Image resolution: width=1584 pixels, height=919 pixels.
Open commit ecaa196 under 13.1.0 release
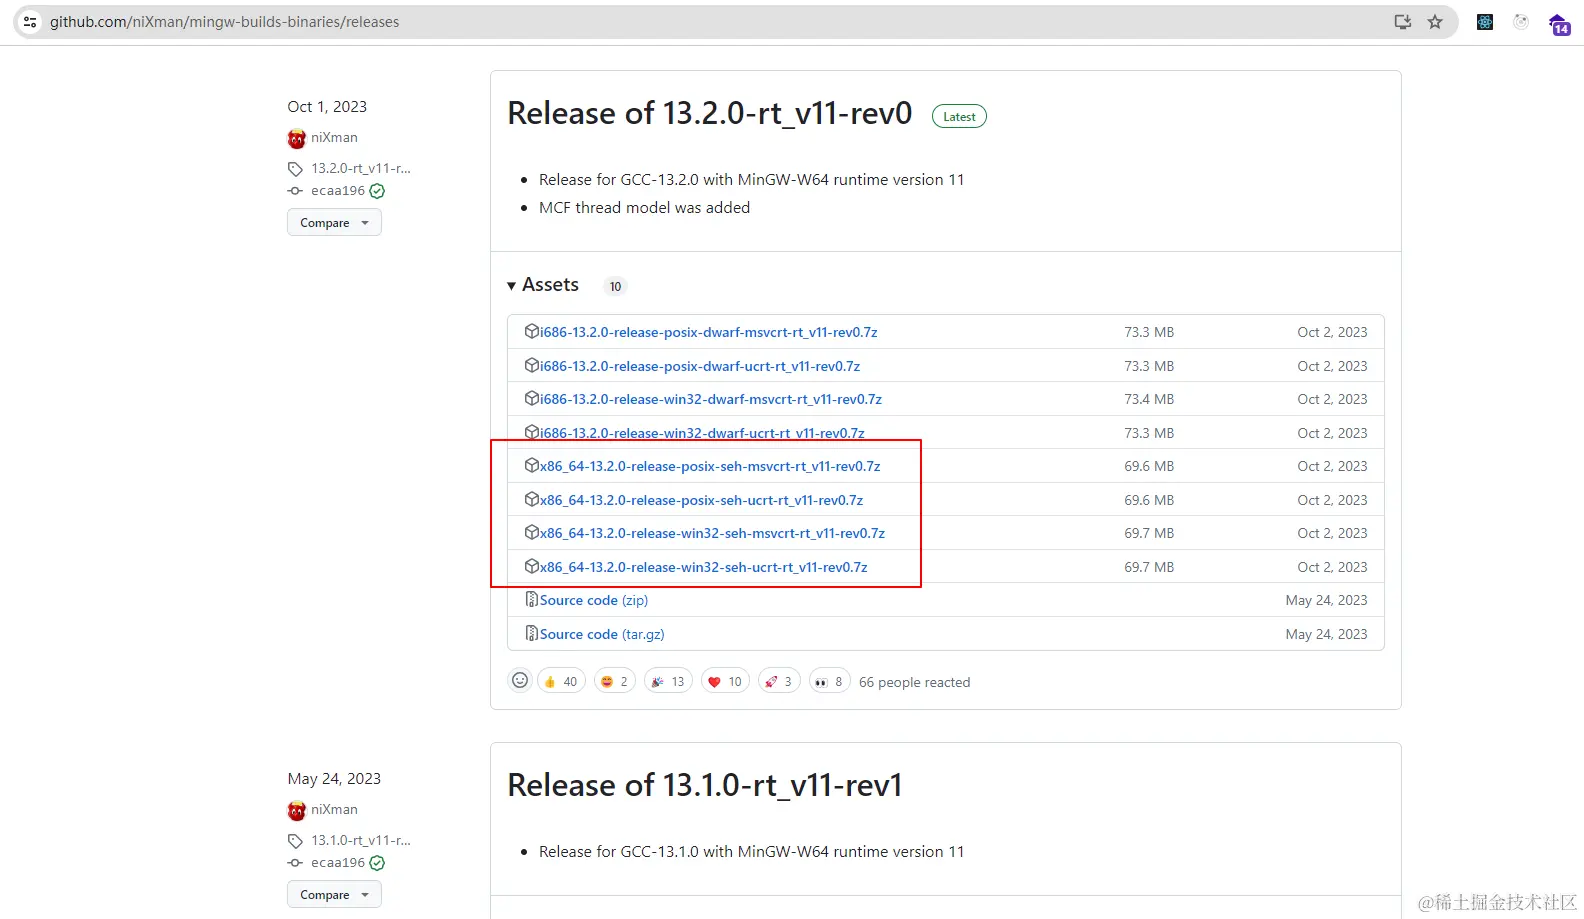click(x=338, y=862)
